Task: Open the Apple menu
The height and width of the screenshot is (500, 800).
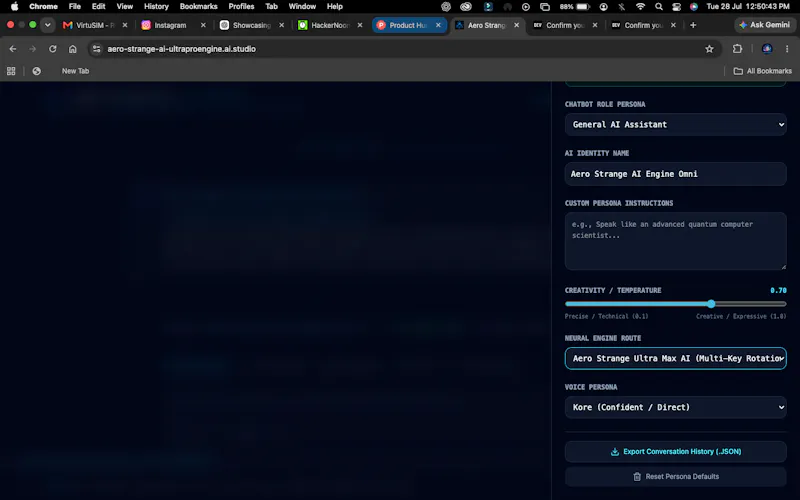Action: [x=14, y=7]
